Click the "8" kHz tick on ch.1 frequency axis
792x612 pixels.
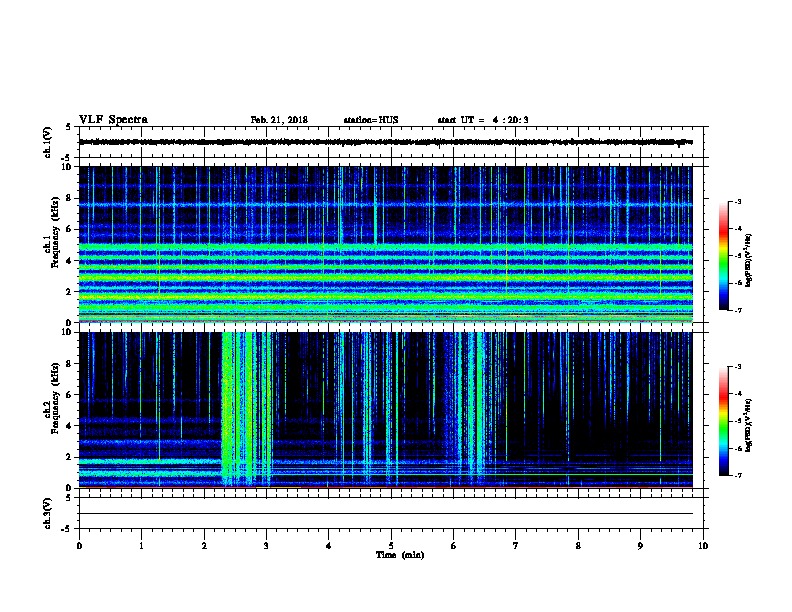pyautogui.click(x=69, y=198)
